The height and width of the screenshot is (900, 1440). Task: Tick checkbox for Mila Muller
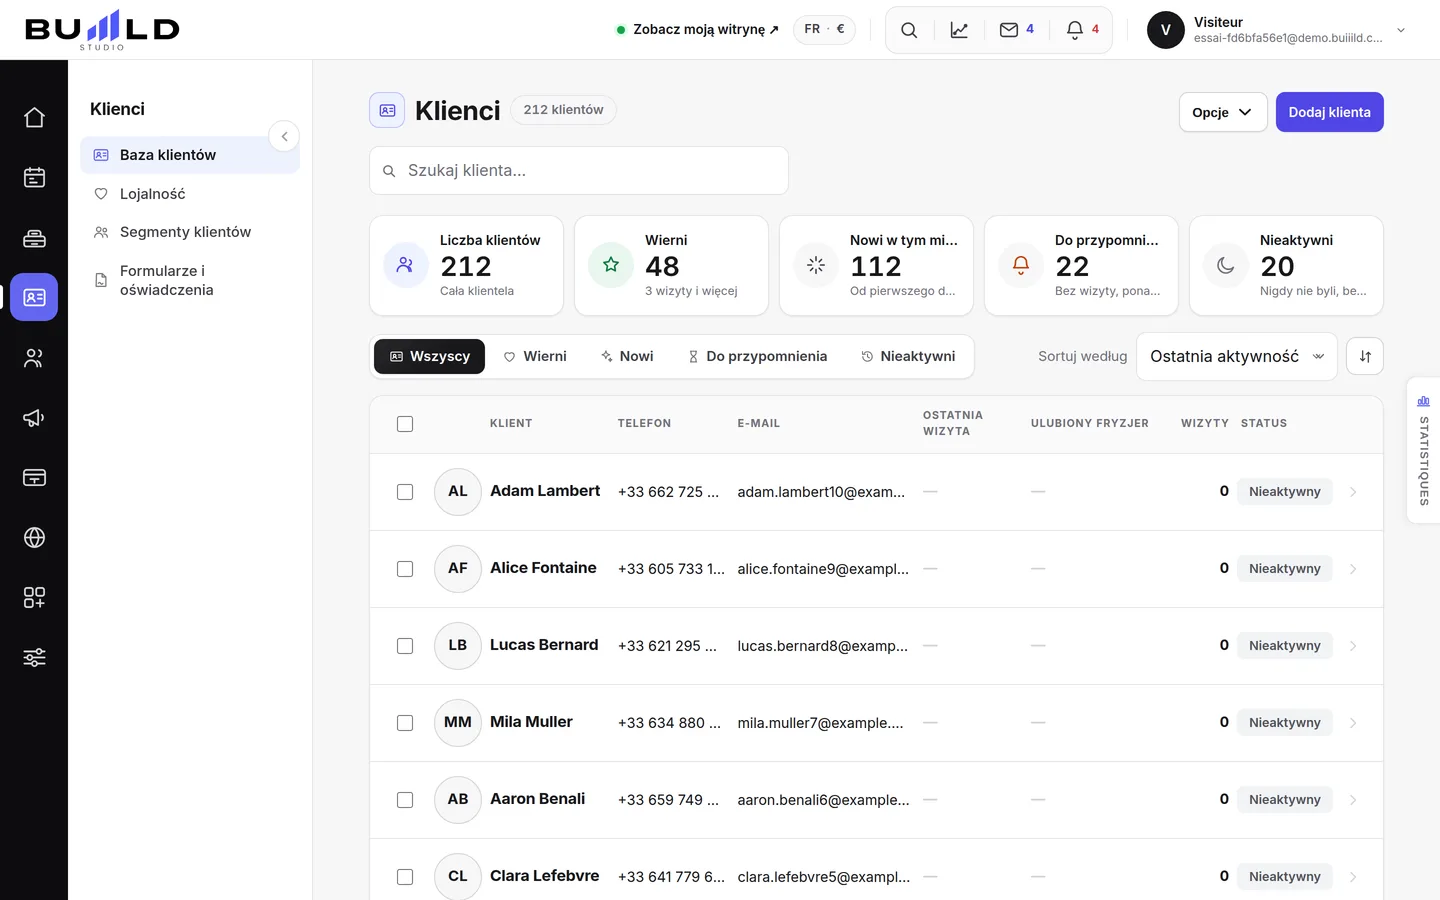[x=405, y=723]
